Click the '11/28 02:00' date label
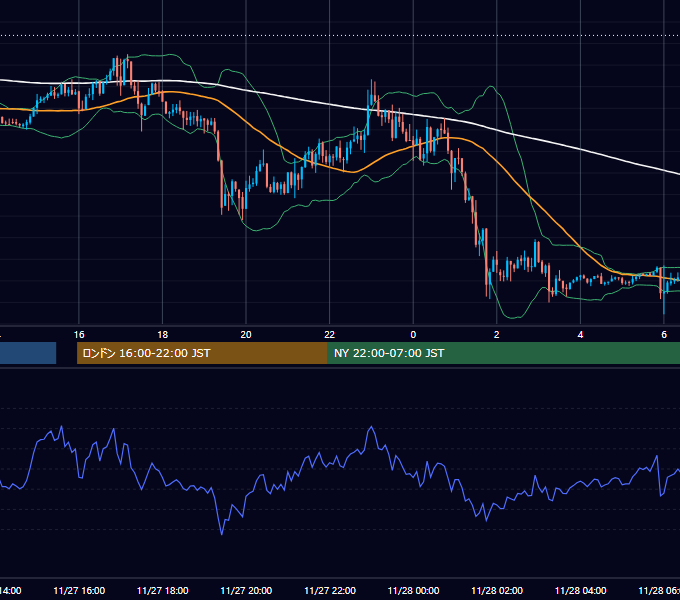The height and width of the screenshot is (600, 680). pos(497,590)
